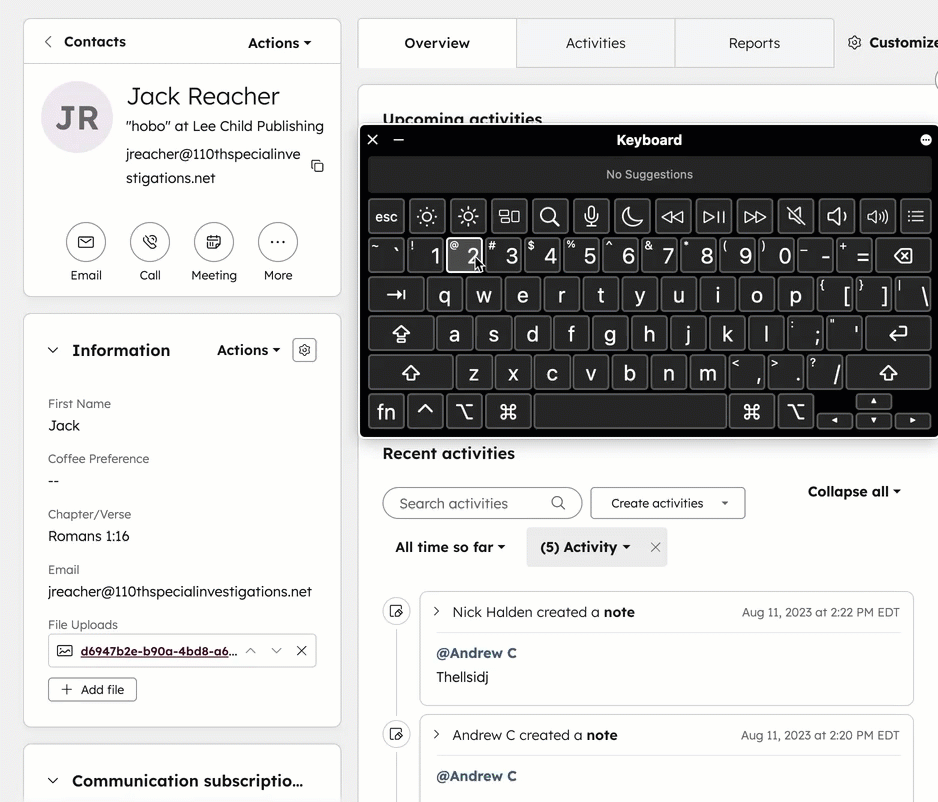The image size is (938, 802).
Task: Toggle the caps lock key on keyboard
Action: (401, 334)
